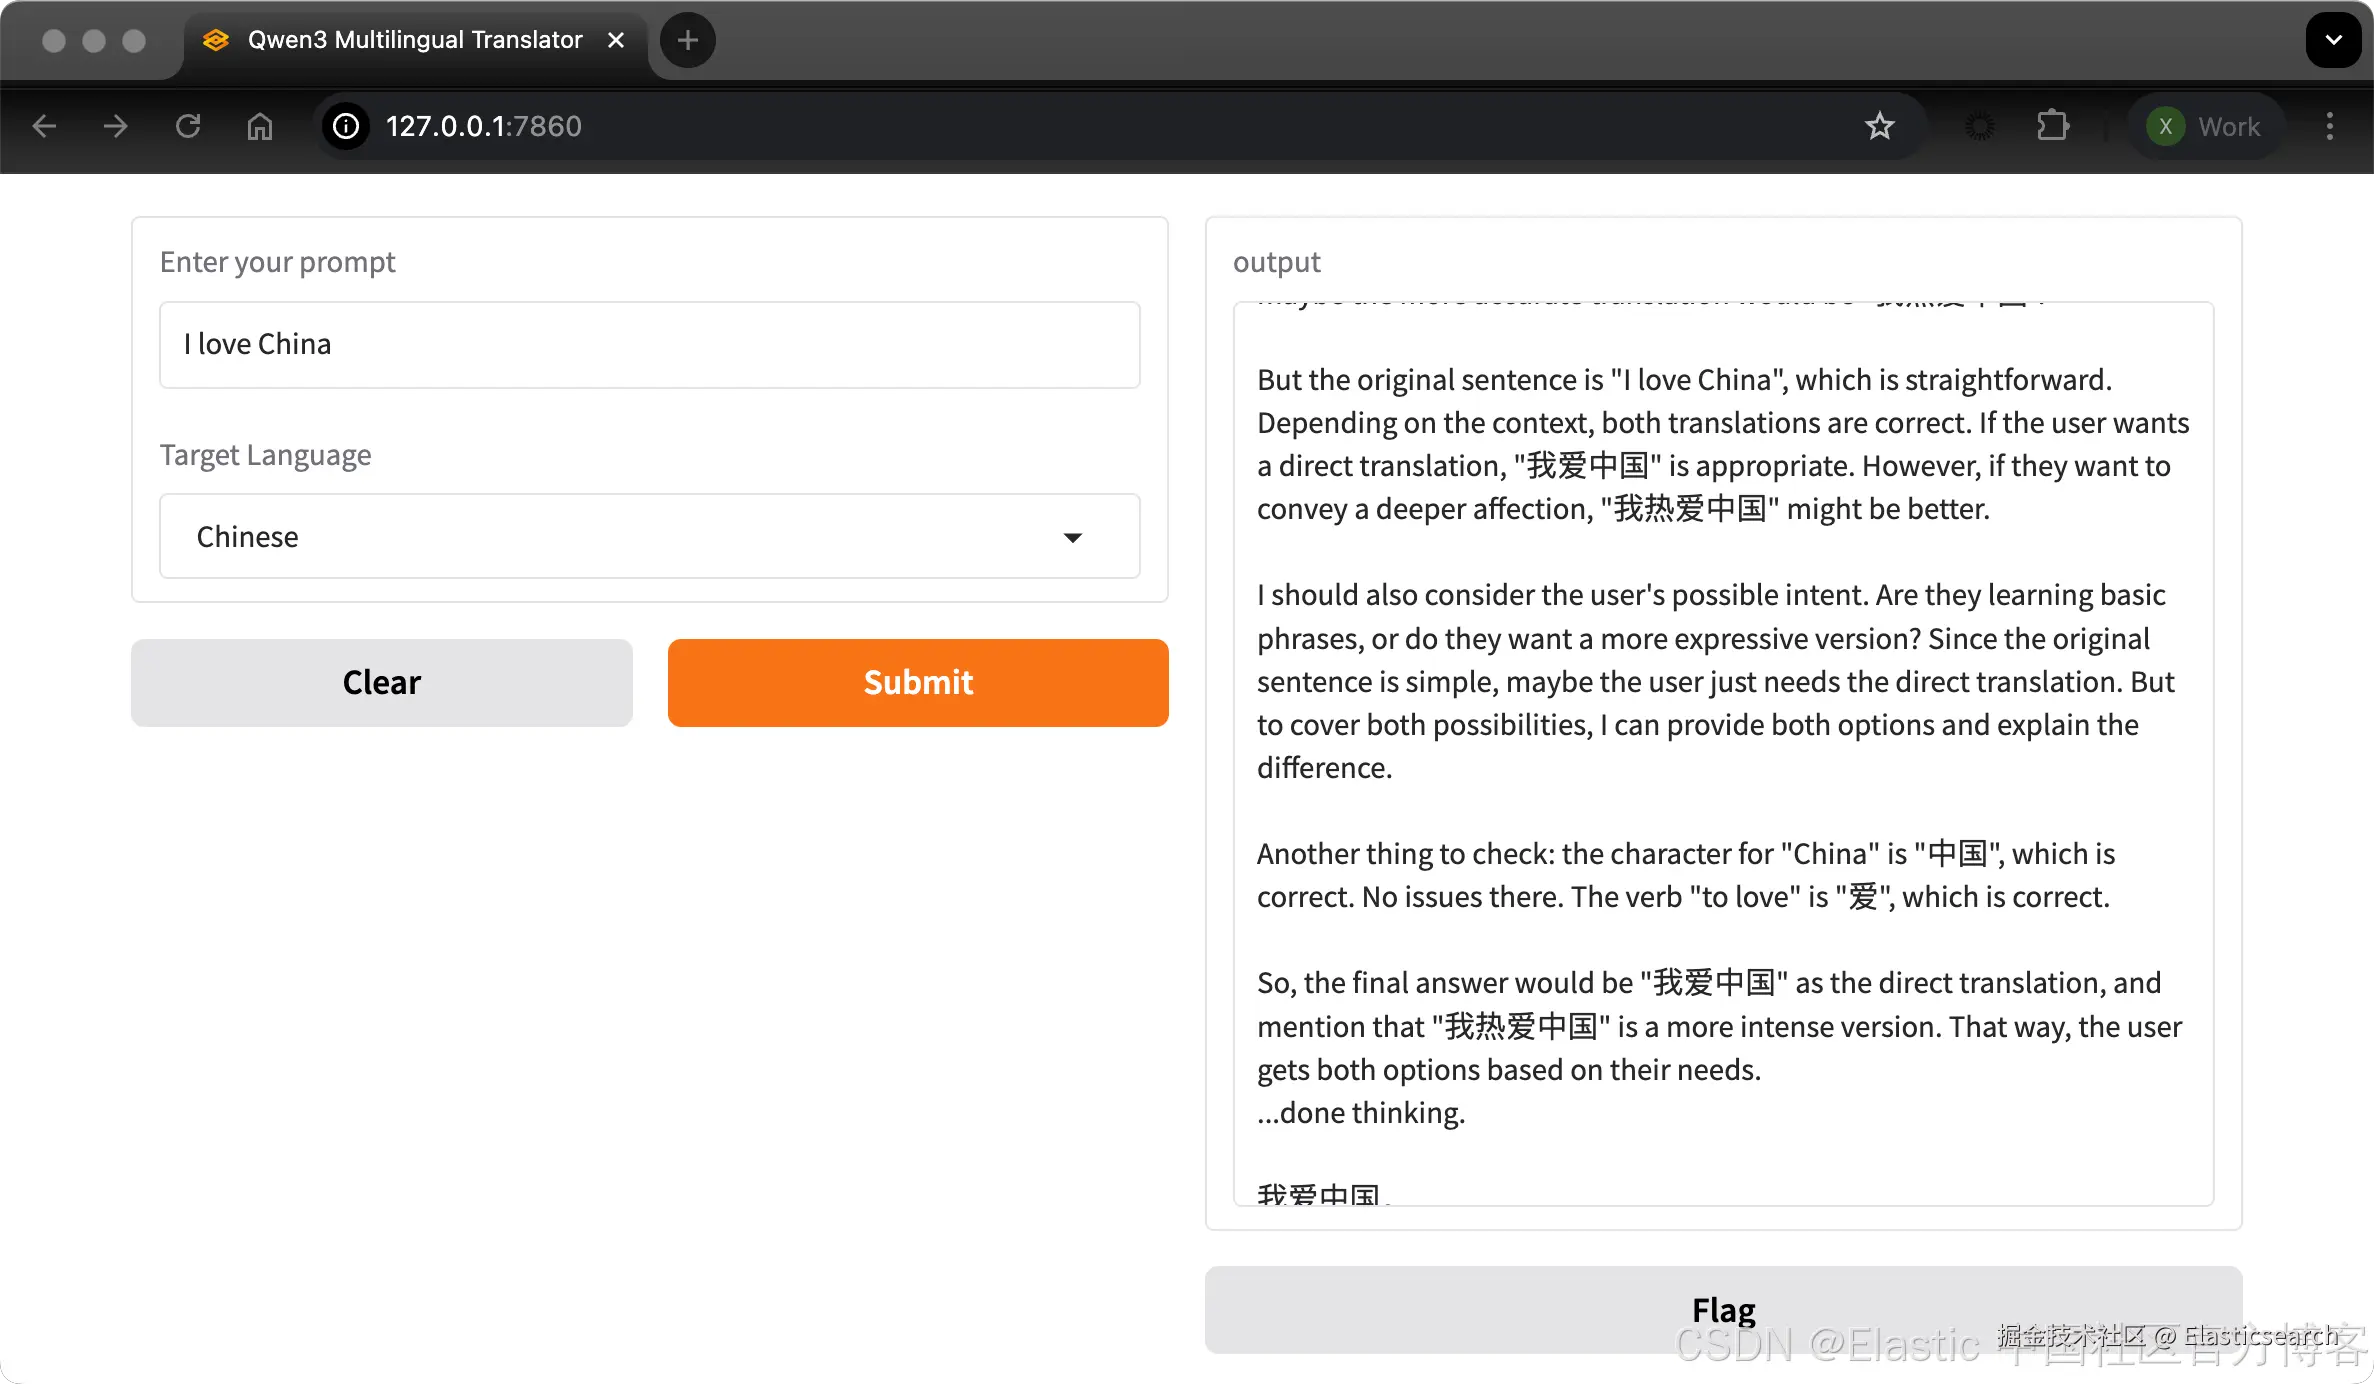Bookmark this page with the star icon
This screenshot has width=2374, height=1384.
pyautogui.click(x=1879, y=126)
